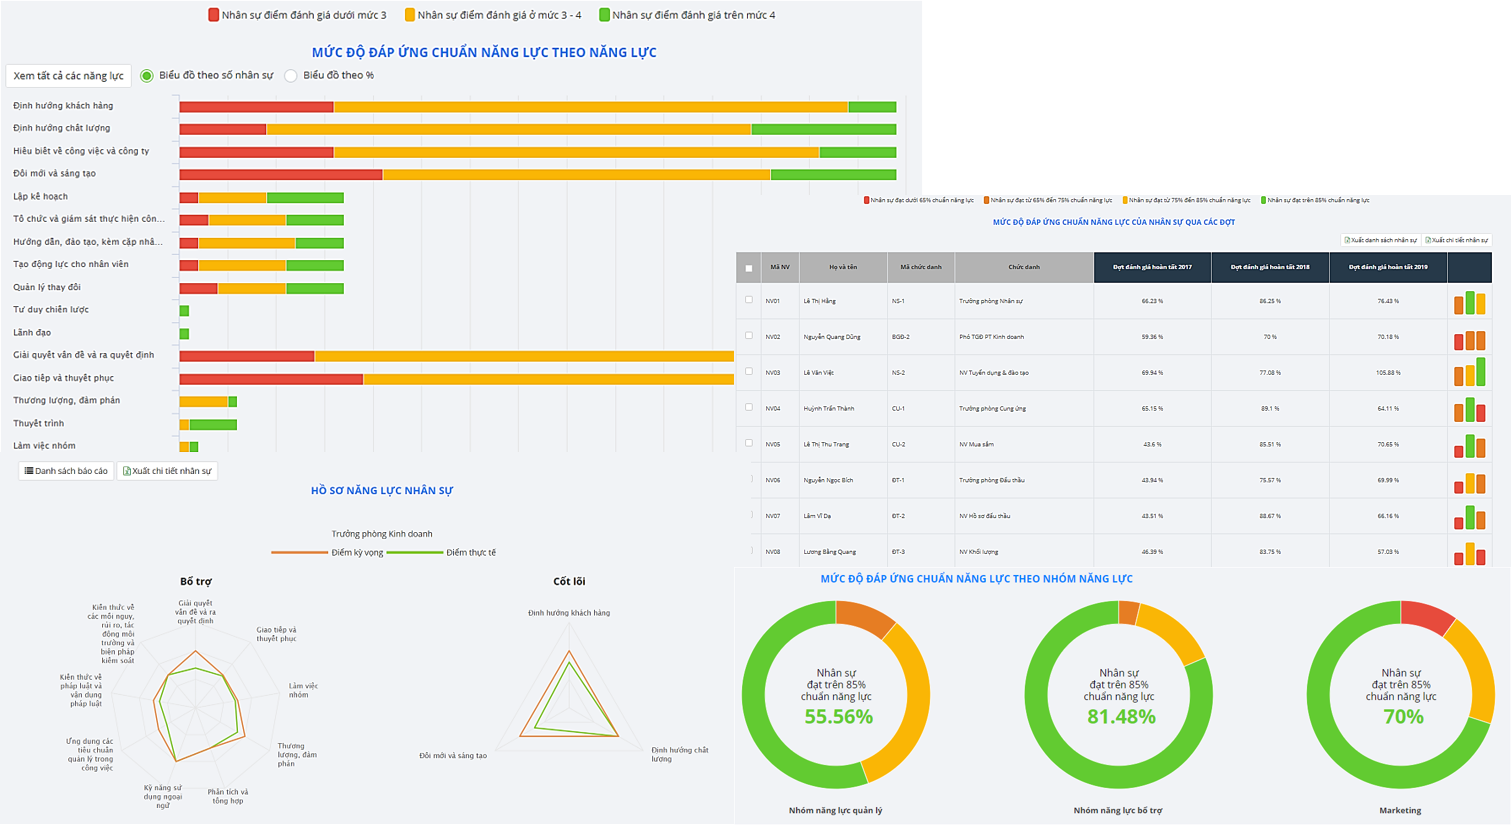Click the orange segment of 'Nhóm năng lực quản lý' donut
Screen dimensions: 1511x825
[863, 617]
